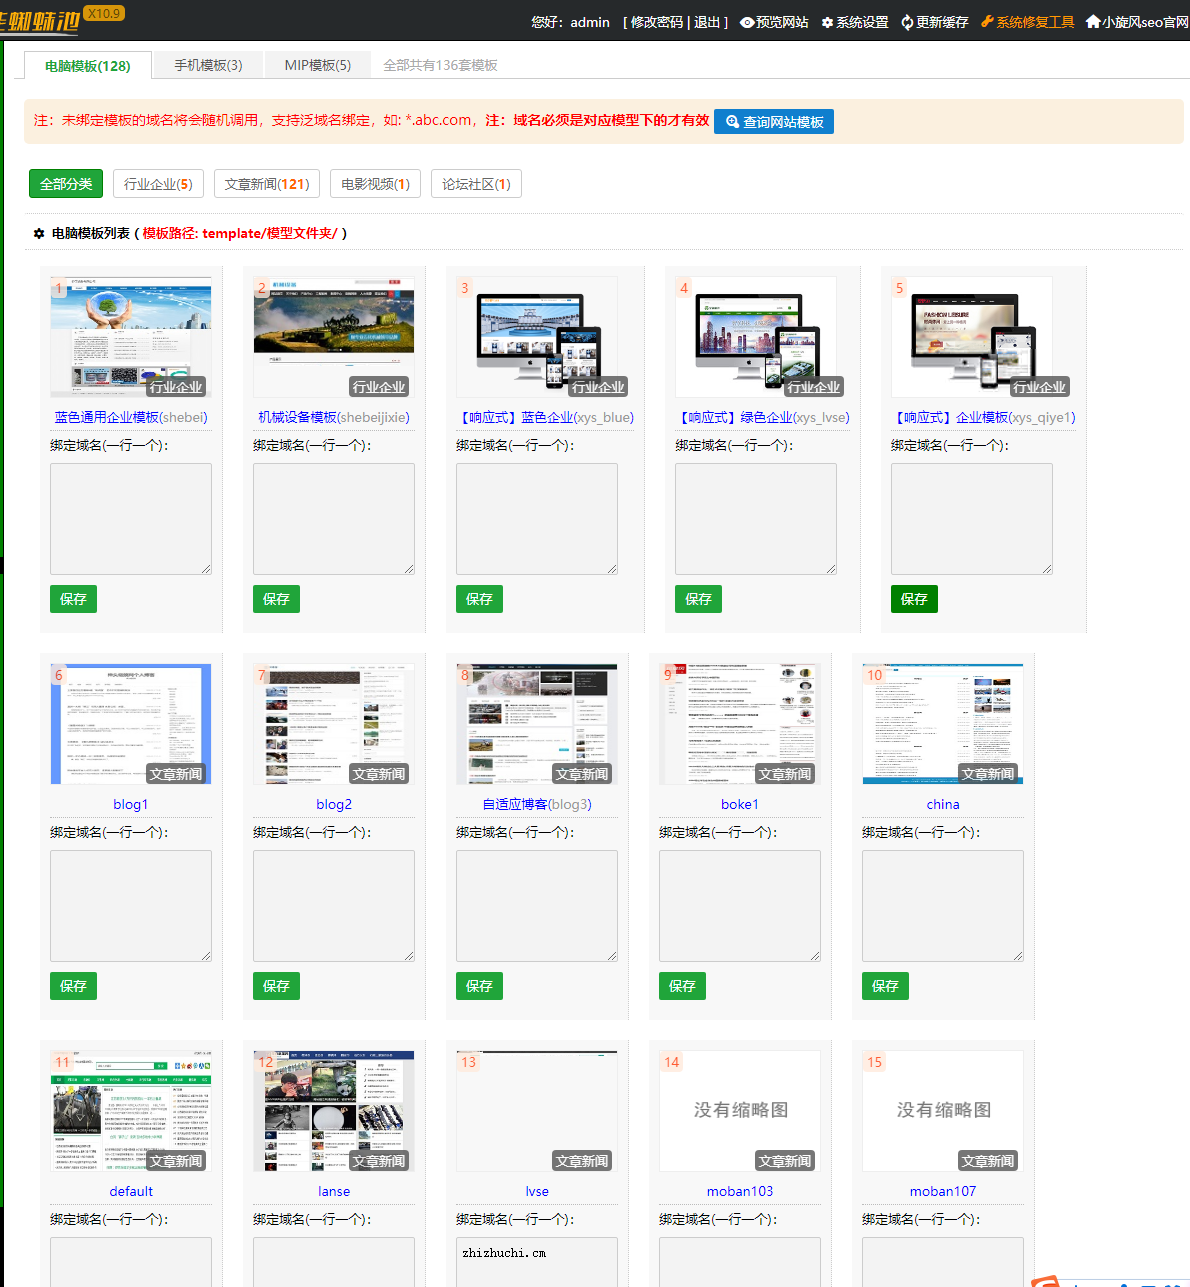The height and width of the screenshot is (1287, 1190).
Task: Open the china template name link
Action: (x=942, y=804)
